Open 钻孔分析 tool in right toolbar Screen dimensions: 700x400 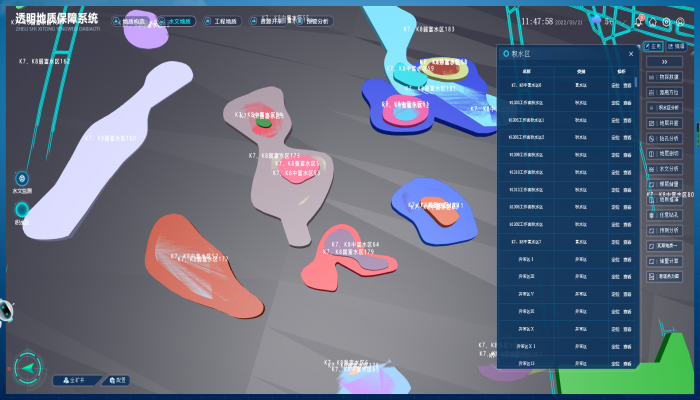[666, 138]
